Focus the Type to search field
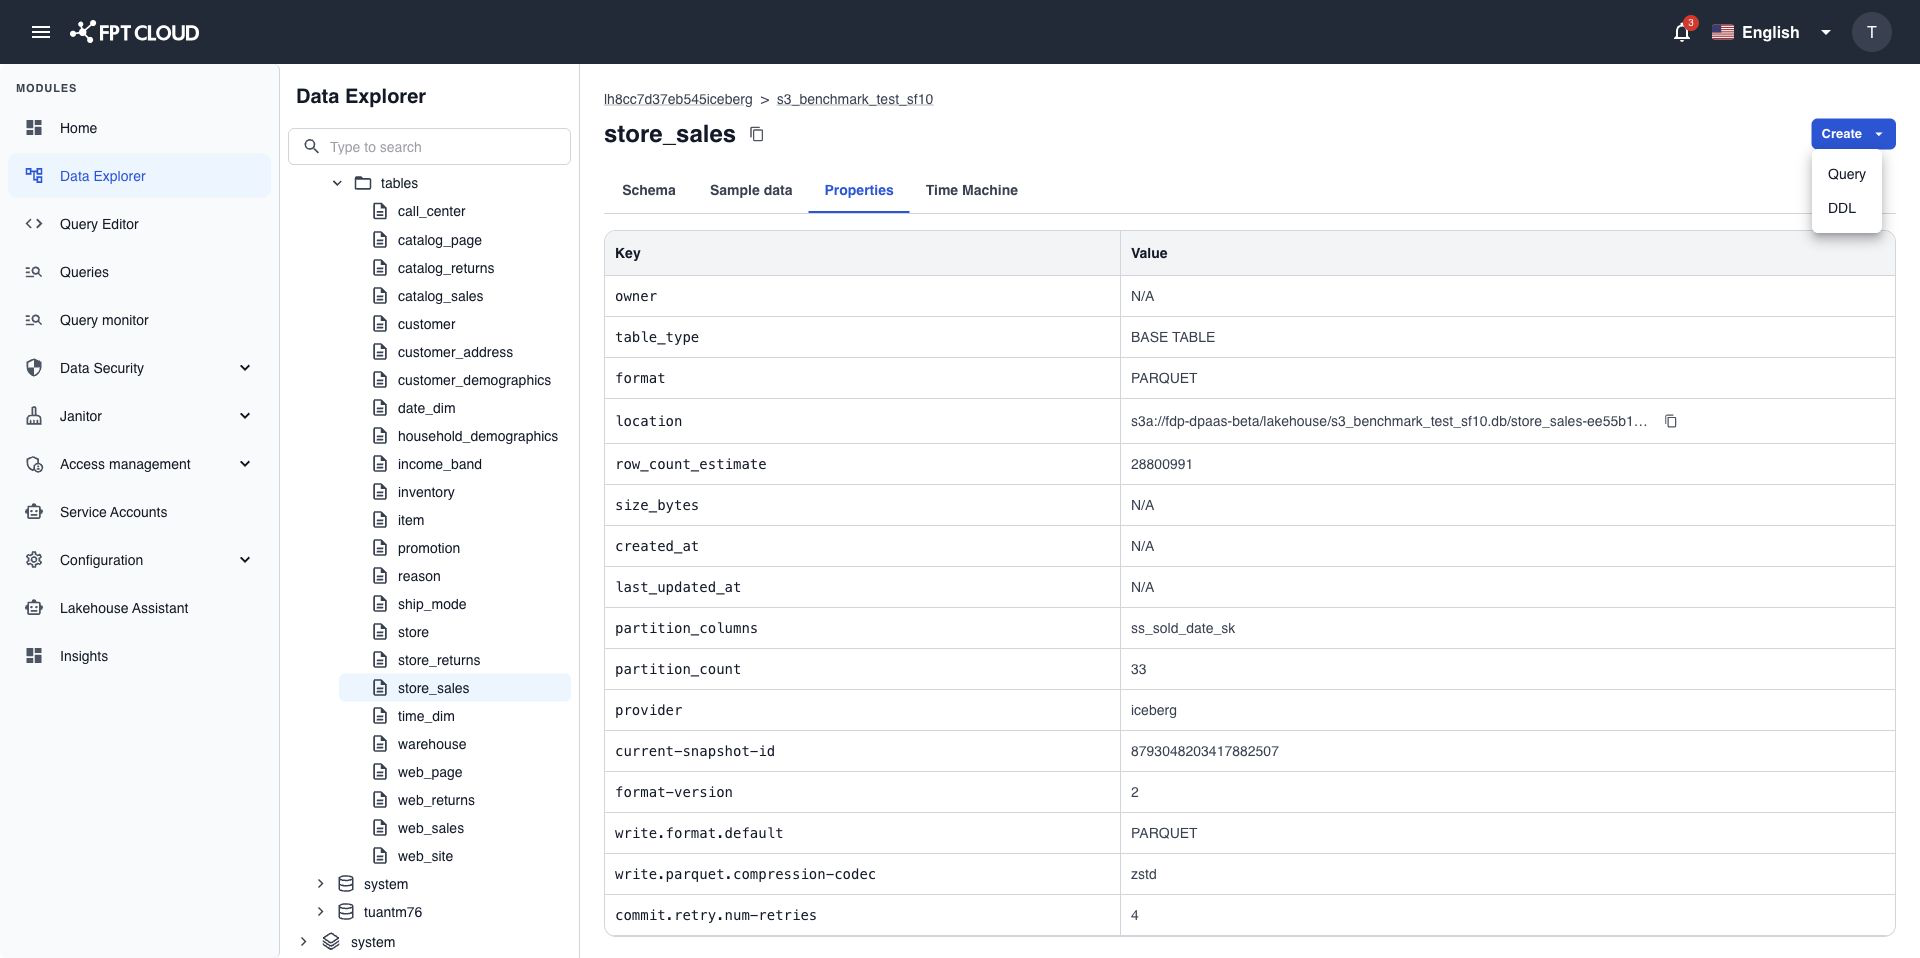 (430, 147)
